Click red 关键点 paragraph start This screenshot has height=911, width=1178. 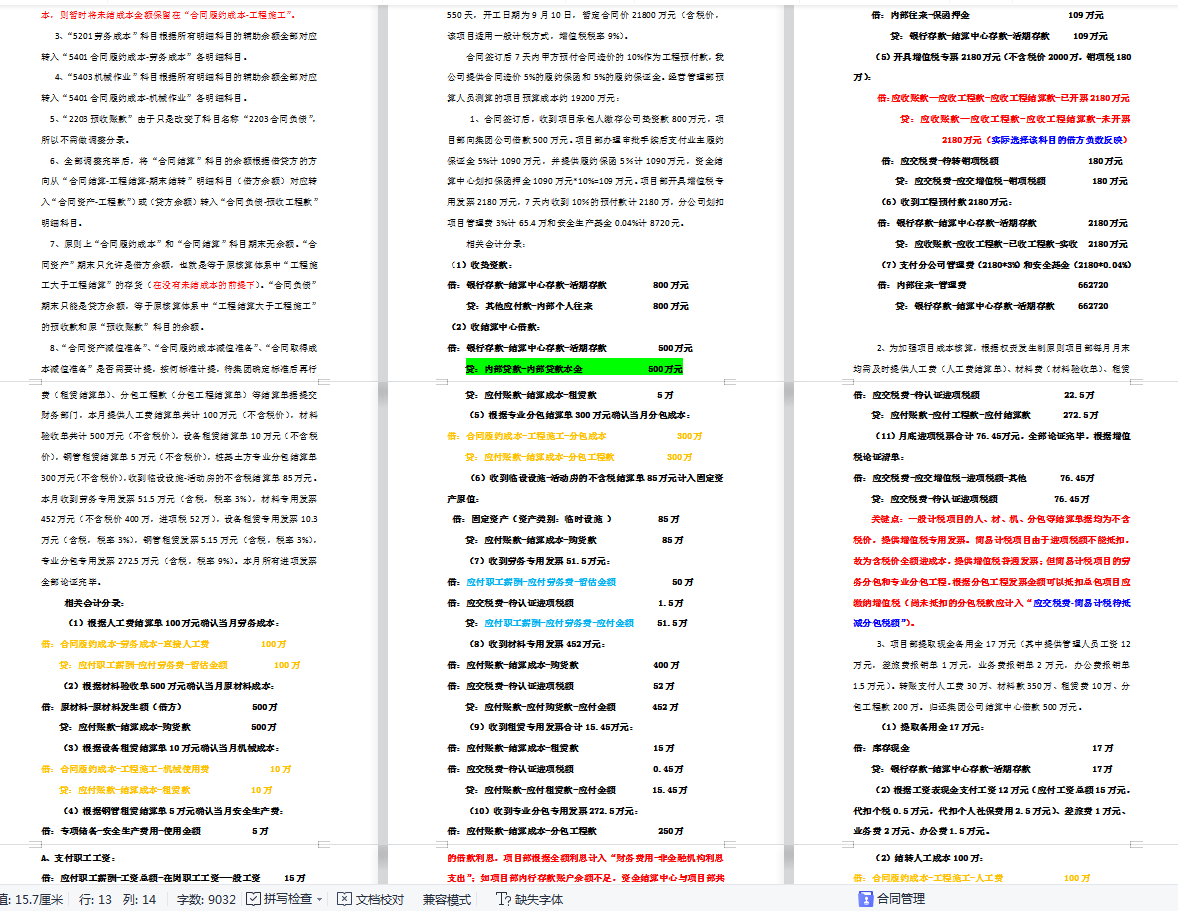click(x=888, y=519)
